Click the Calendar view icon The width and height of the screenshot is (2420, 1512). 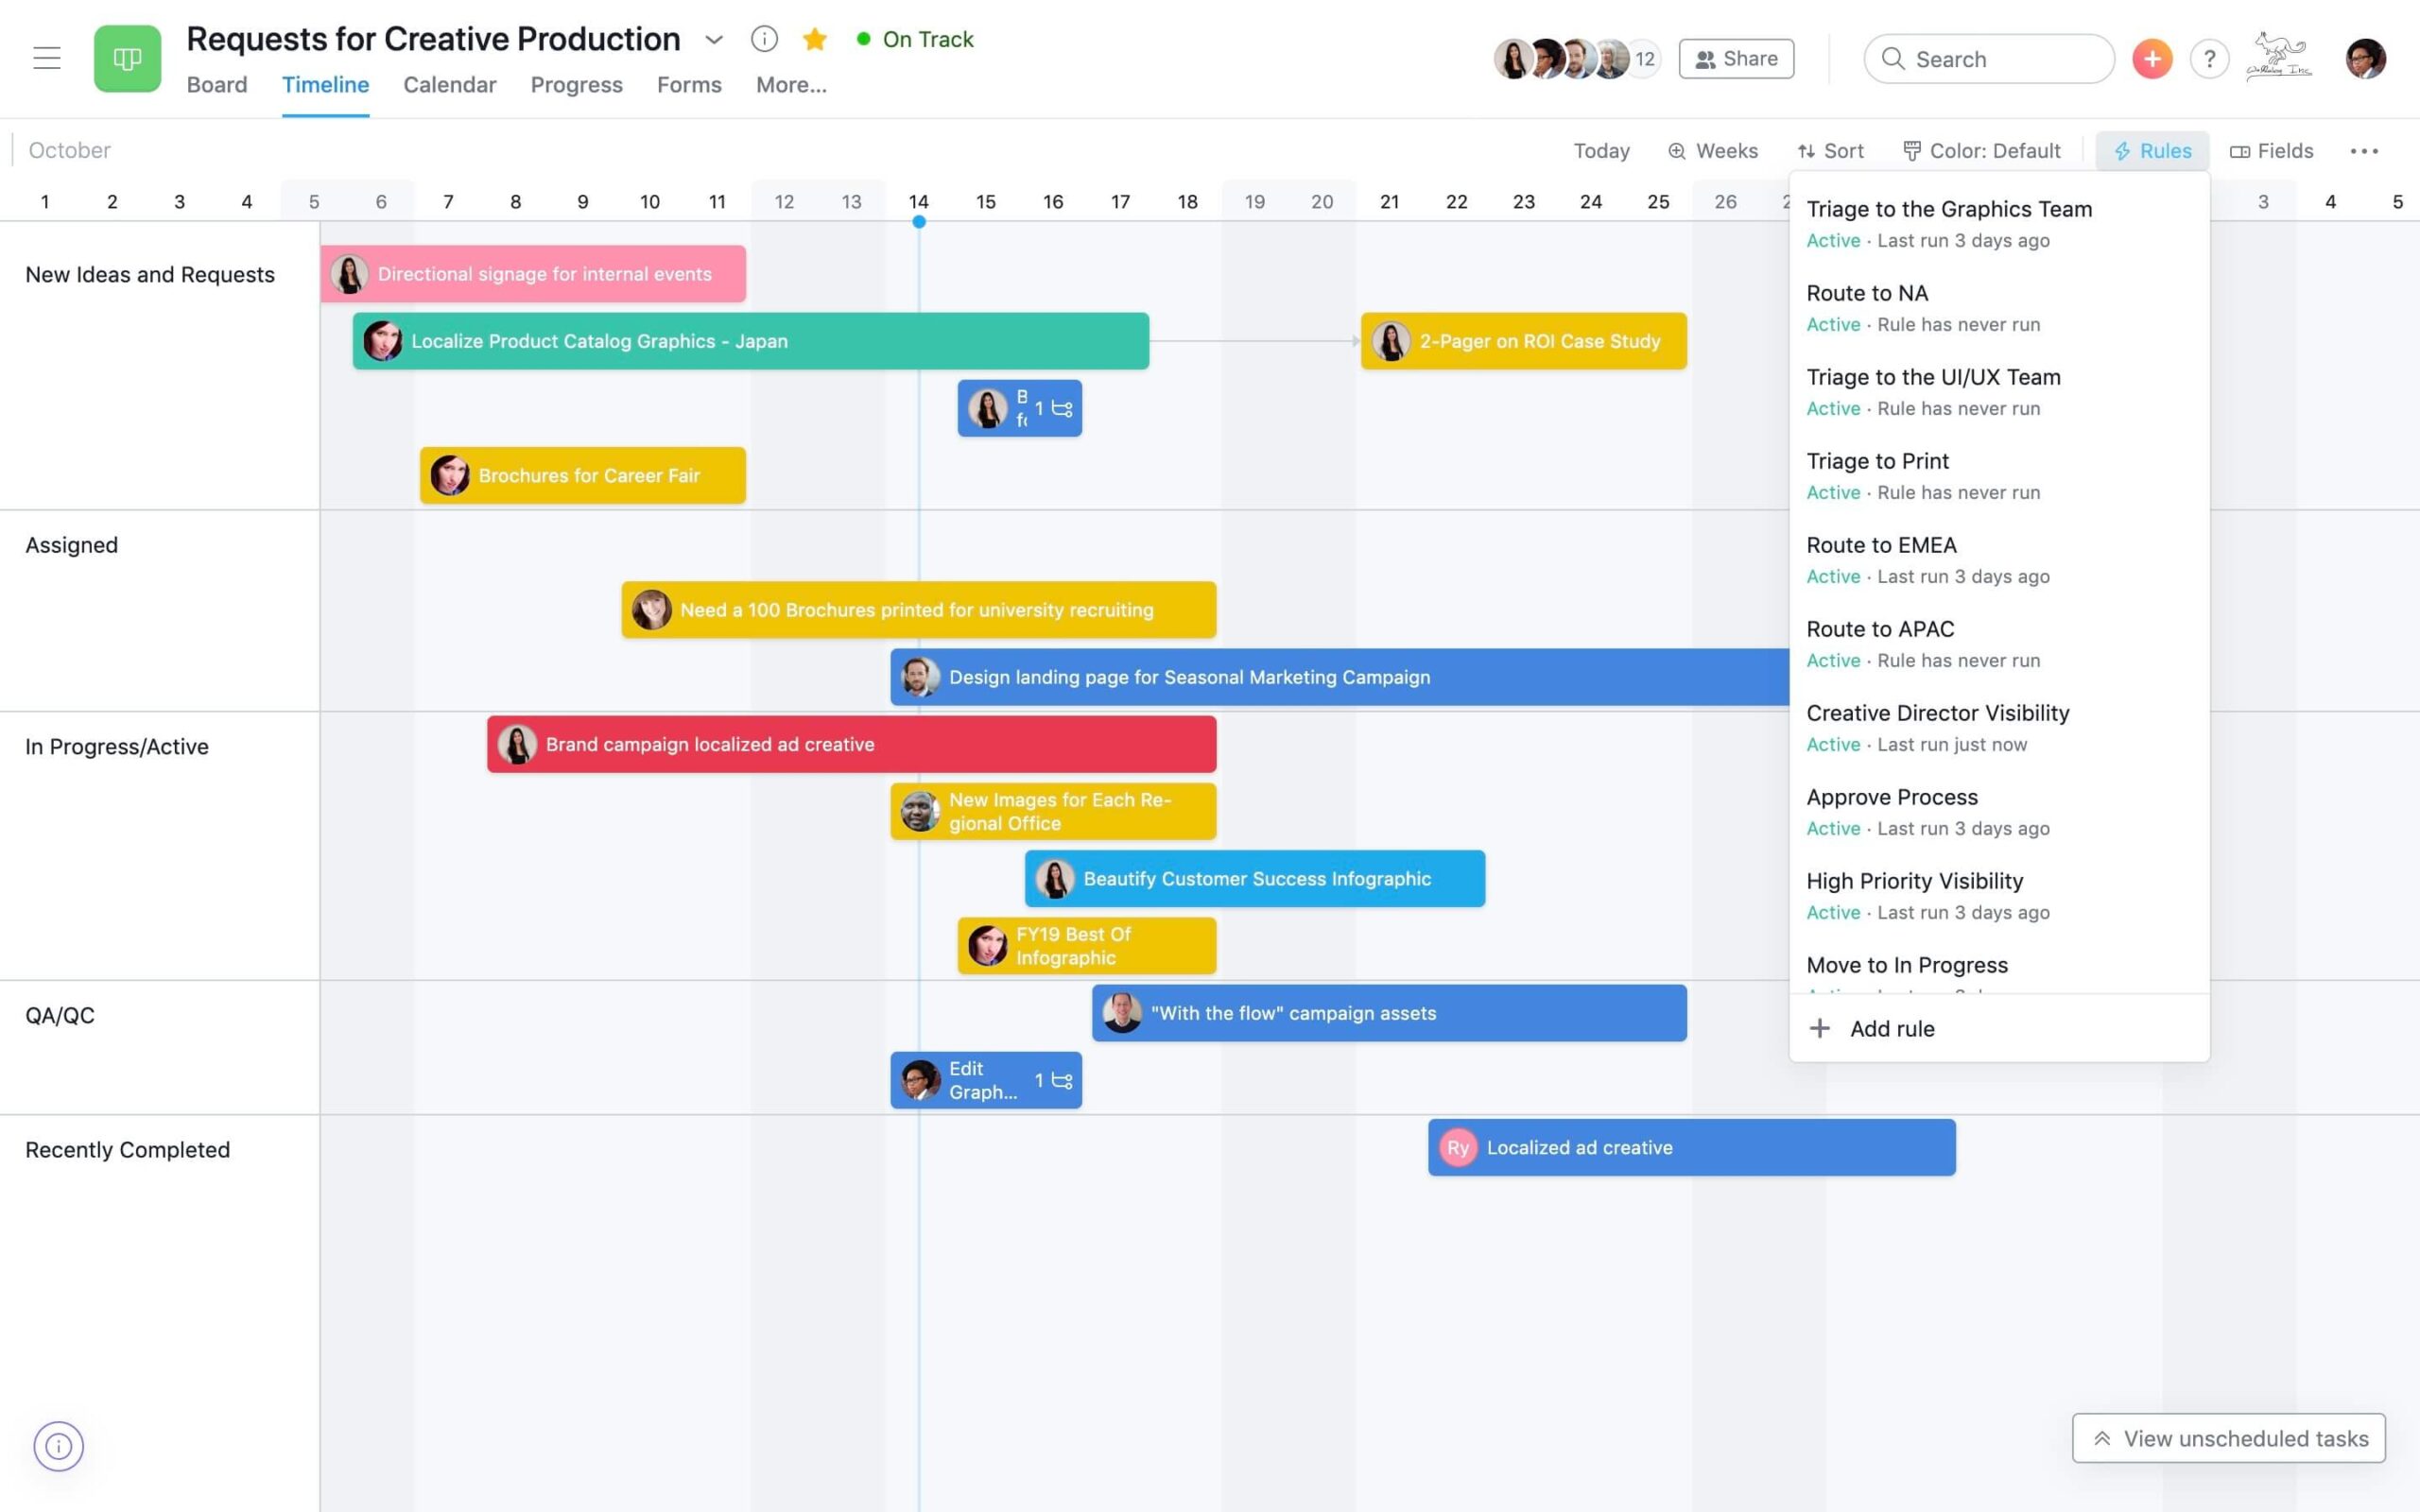pos(448,82)
